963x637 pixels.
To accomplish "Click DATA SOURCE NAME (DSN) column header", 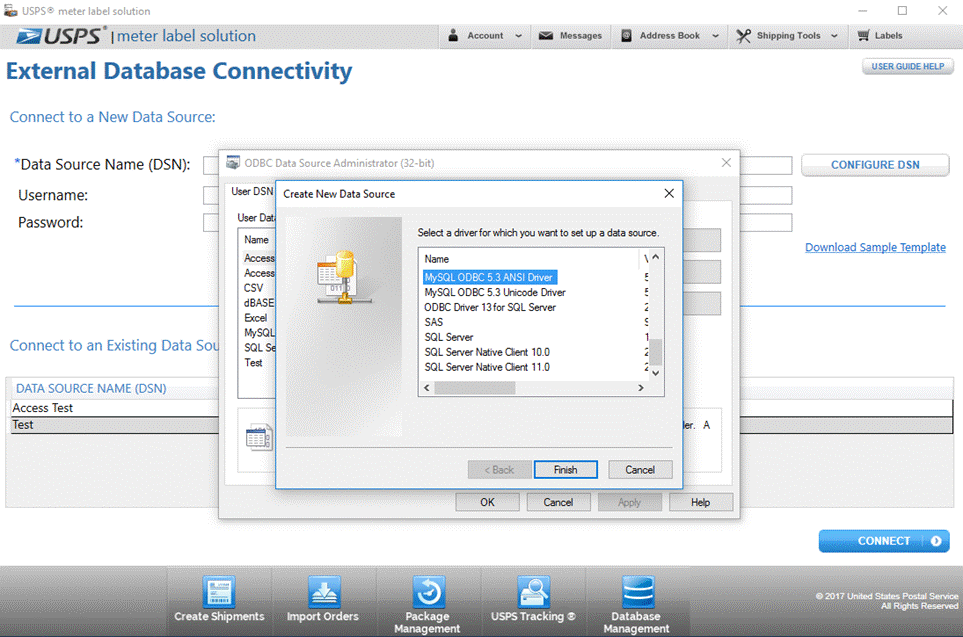I will coord(91,388).
